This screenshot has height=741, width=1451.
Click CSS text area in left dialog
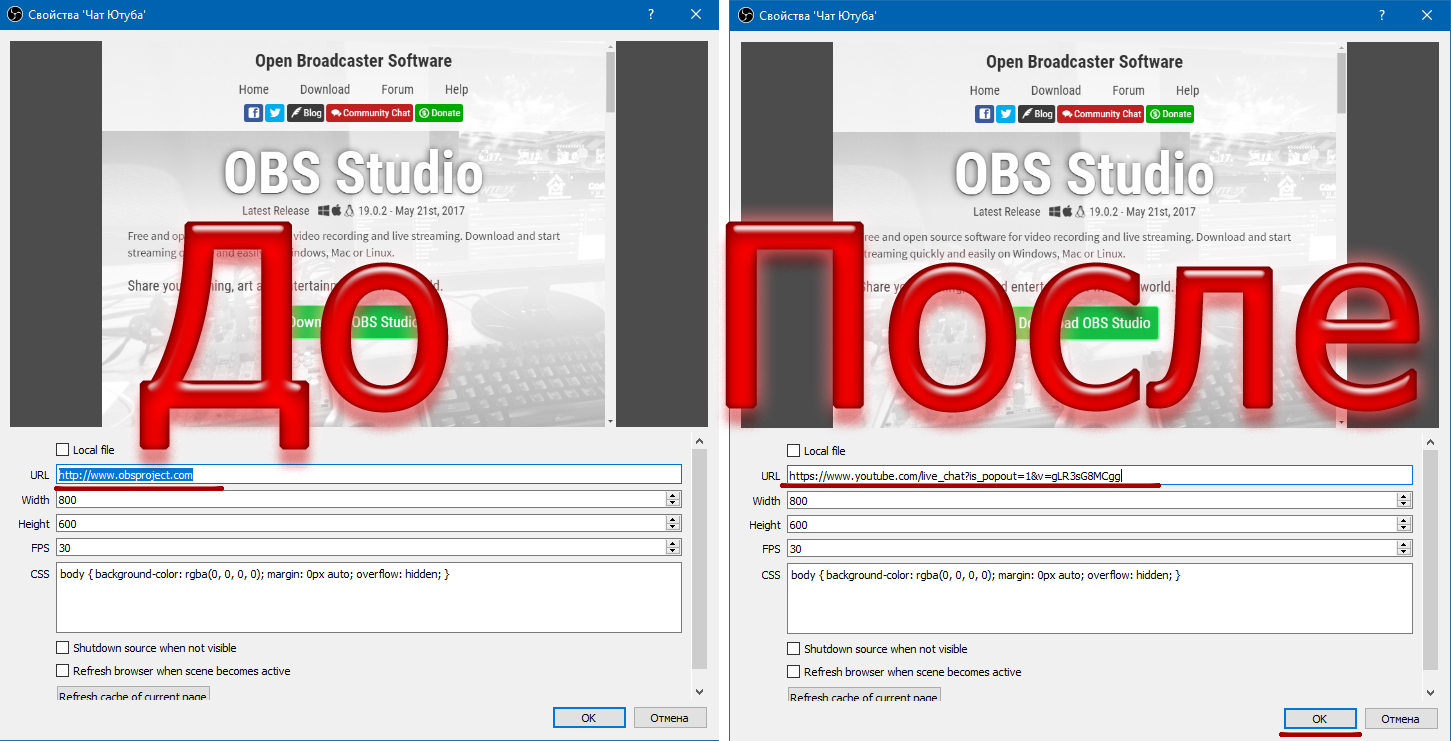(x=369, y=599)
